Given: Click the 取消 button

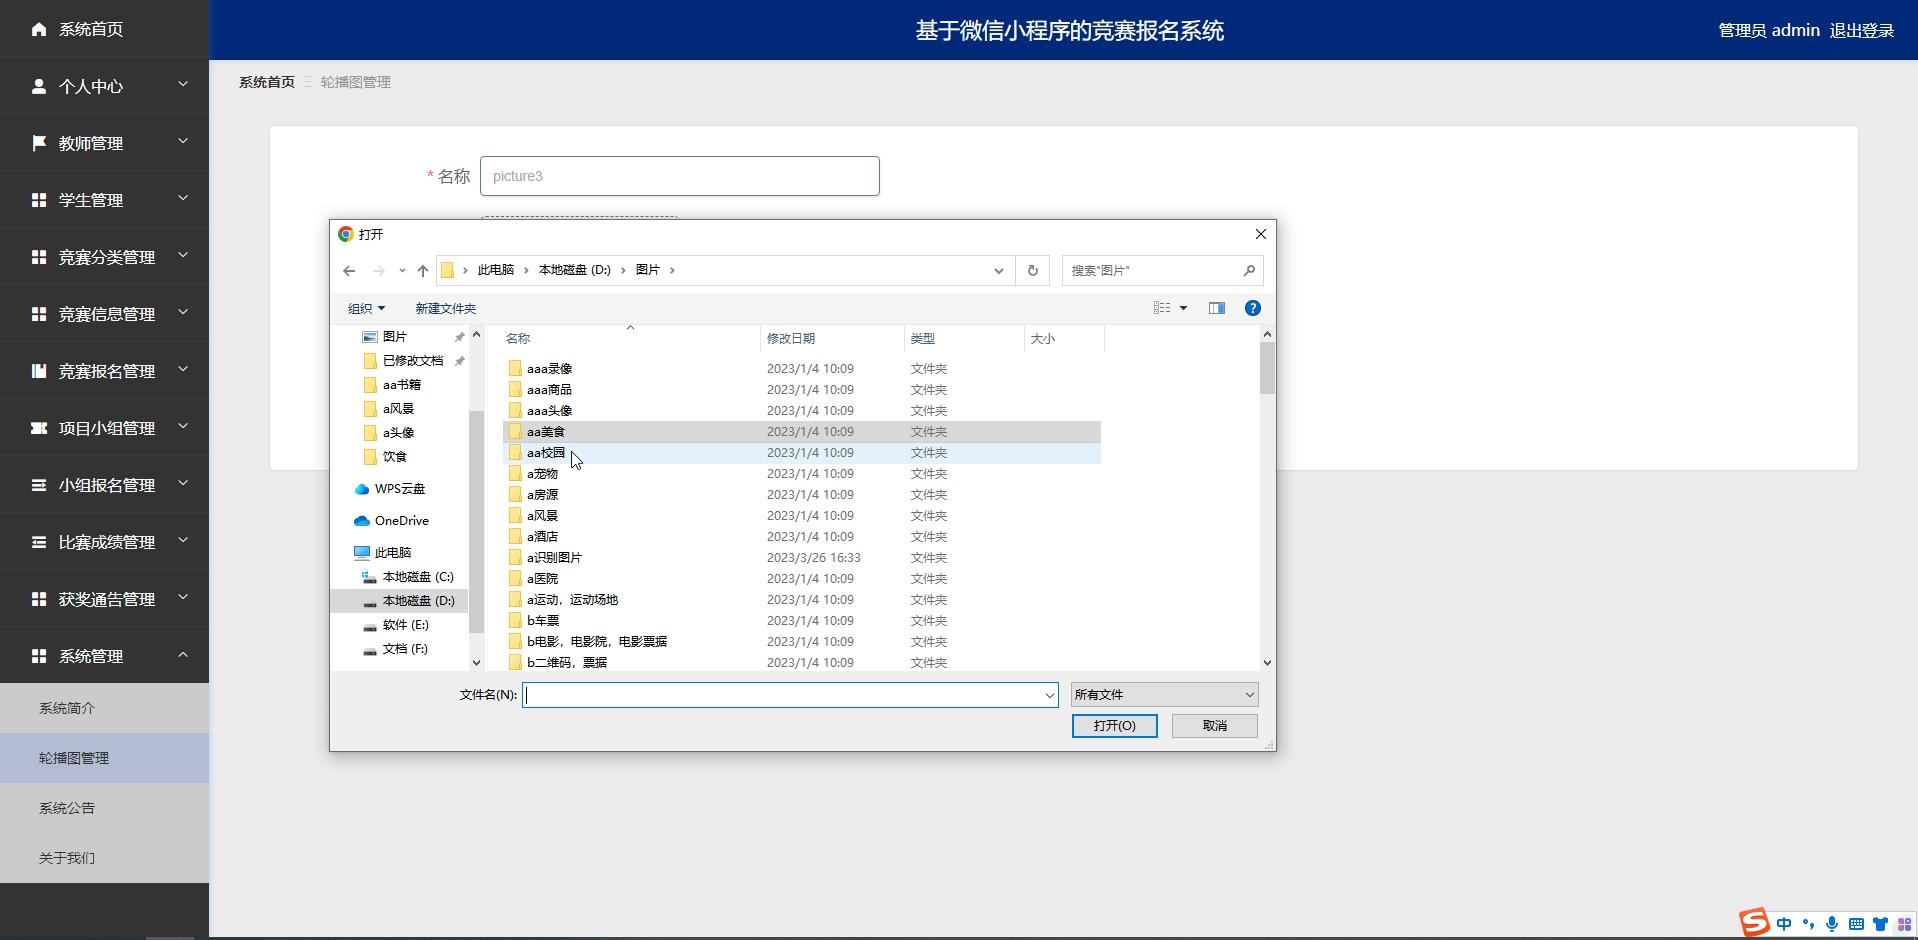Looking at the screenshot, I should coord(1215,726).
